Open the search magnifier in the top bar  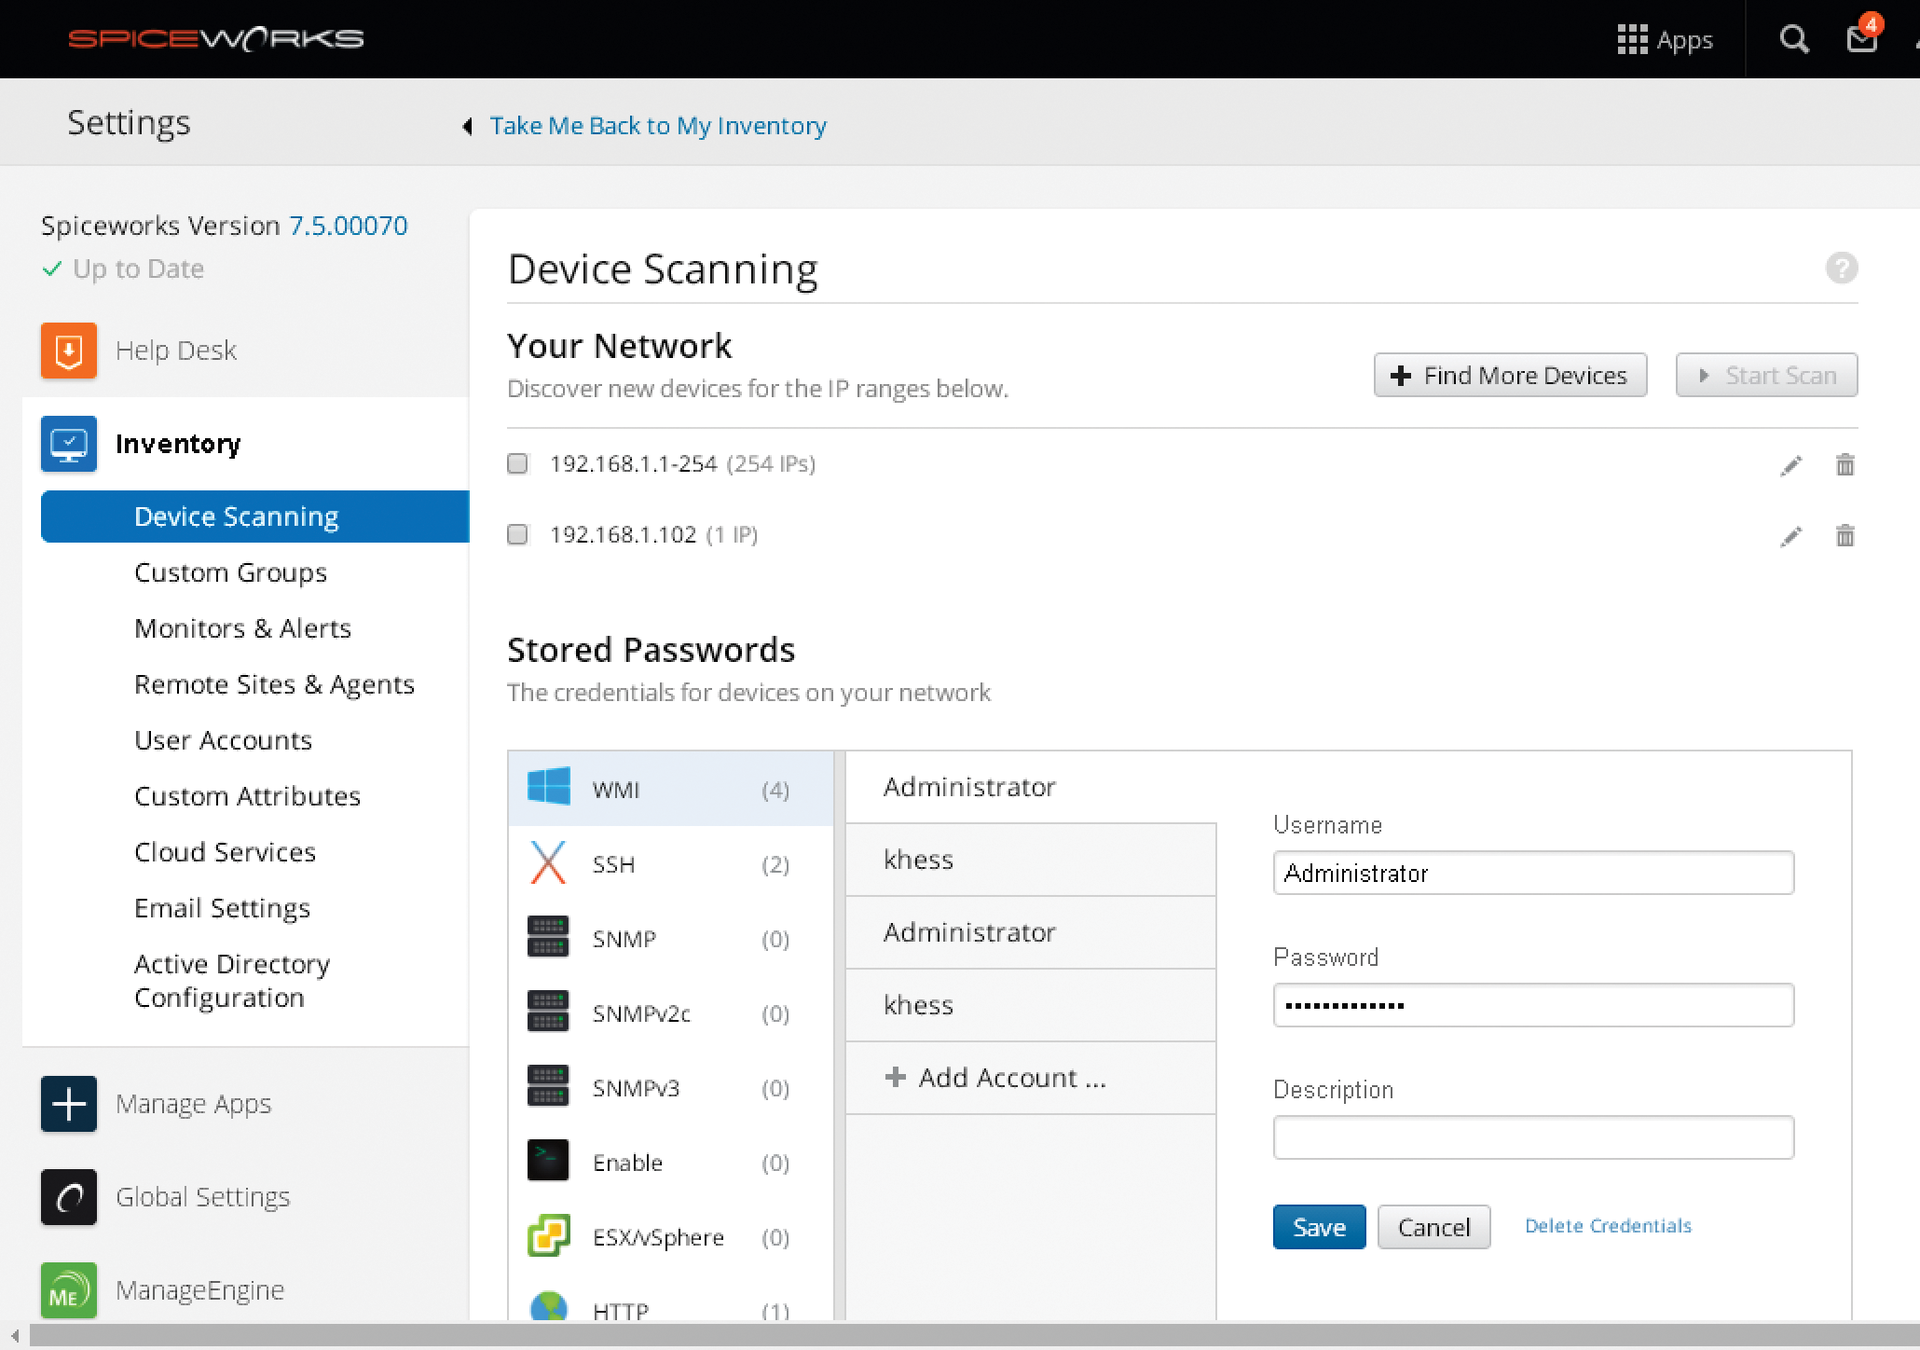click(x=1793, y=39)
